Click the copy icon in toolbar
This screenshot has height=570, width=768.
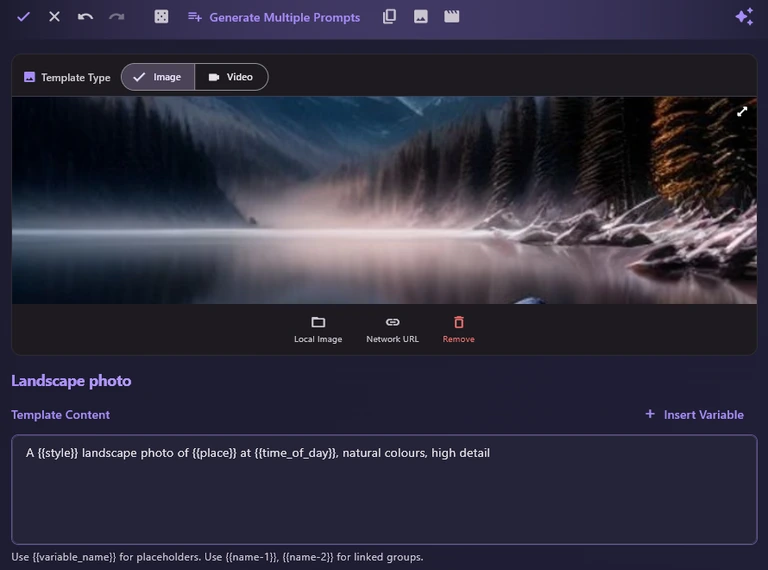pos(389,17)
